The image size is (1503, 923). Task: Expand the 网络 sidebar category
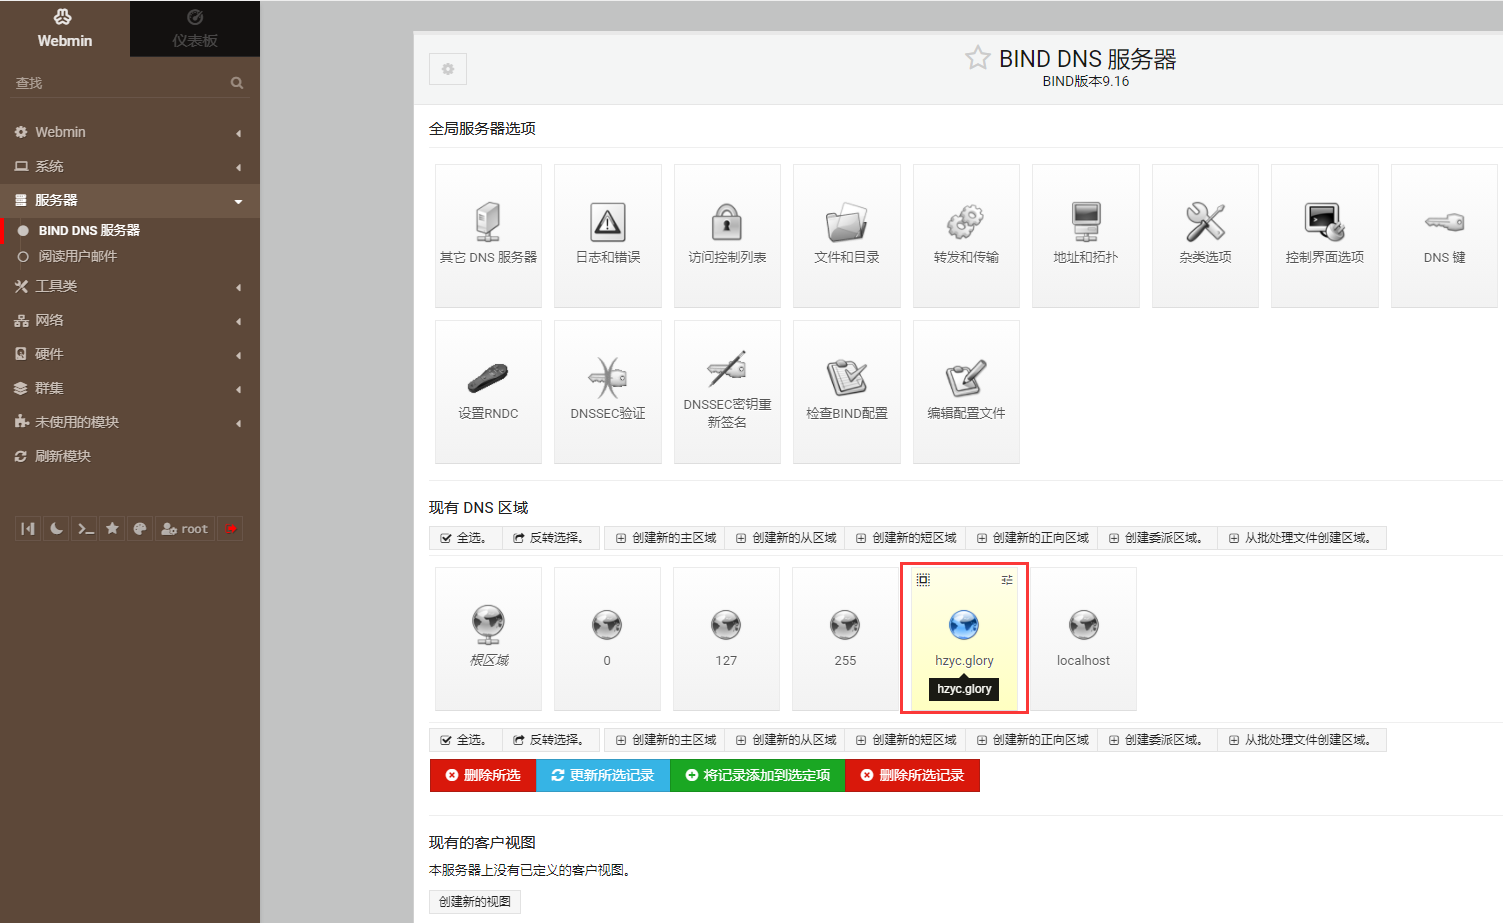pos(130,320)
